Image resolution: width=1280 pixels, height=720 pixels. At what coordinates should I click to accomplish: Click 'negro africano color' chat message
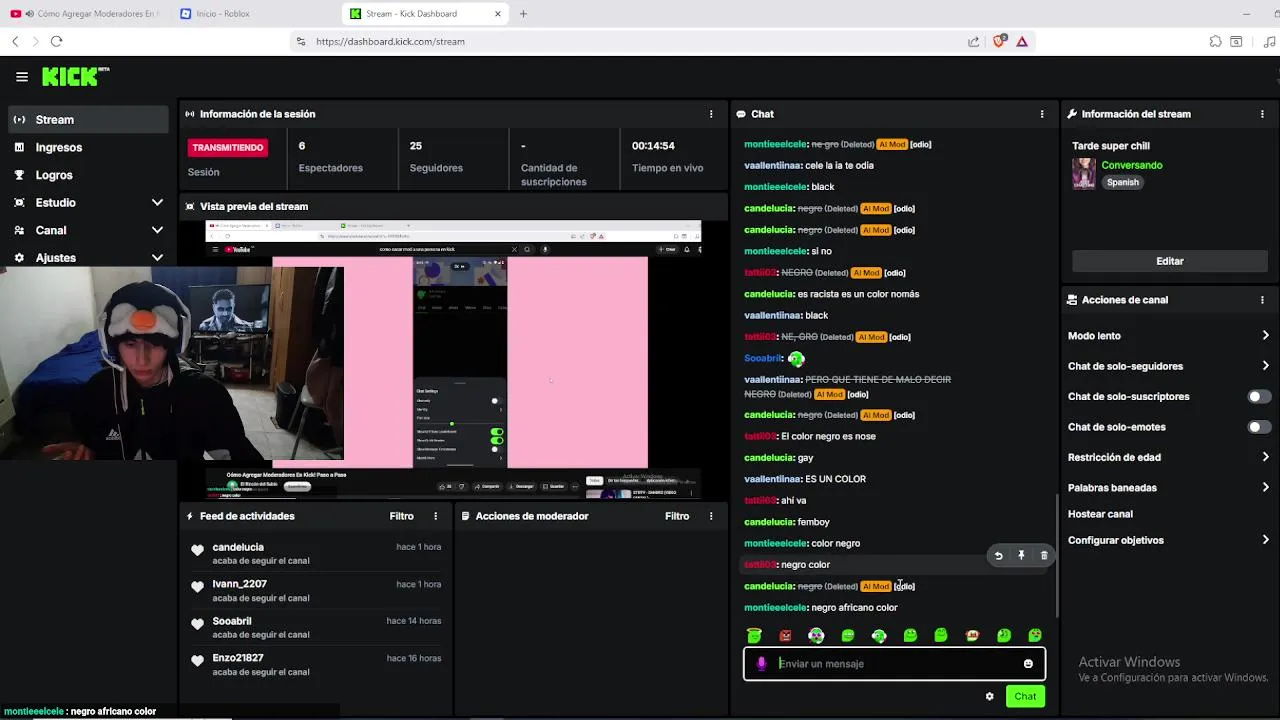(x=854, y=608)
